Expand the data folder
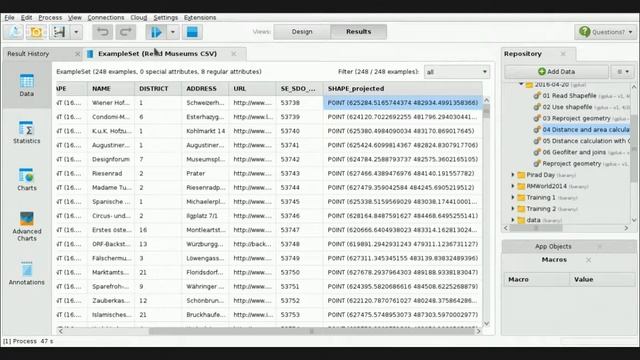The image size is (640, 360). pyautogui.click(x=513, y=220)
